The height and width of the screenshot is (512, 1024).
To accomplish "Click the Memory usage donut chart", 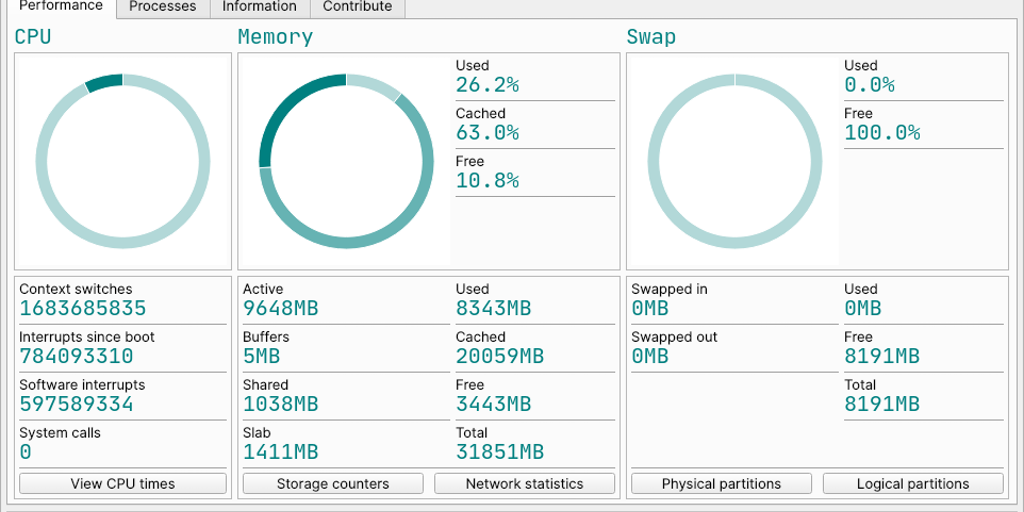I will click(x=346, y=161).
